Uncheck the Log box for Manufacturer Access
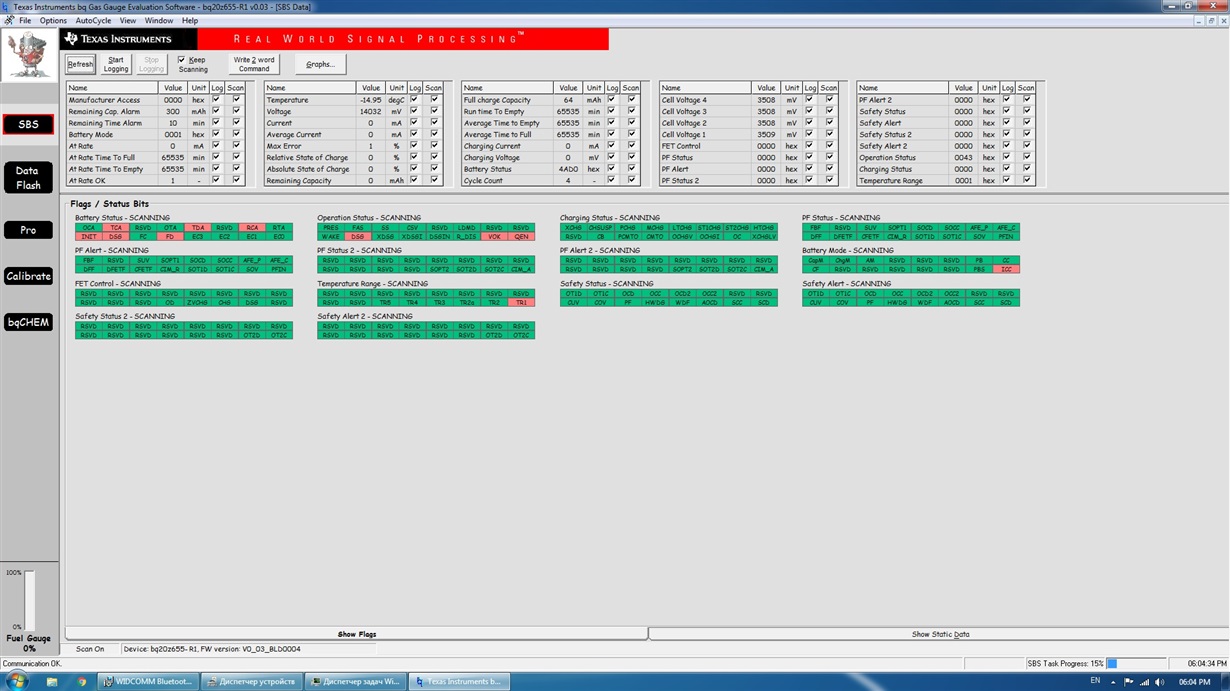The height and width of the screenshot is (691, 1230). coord(216,100)
